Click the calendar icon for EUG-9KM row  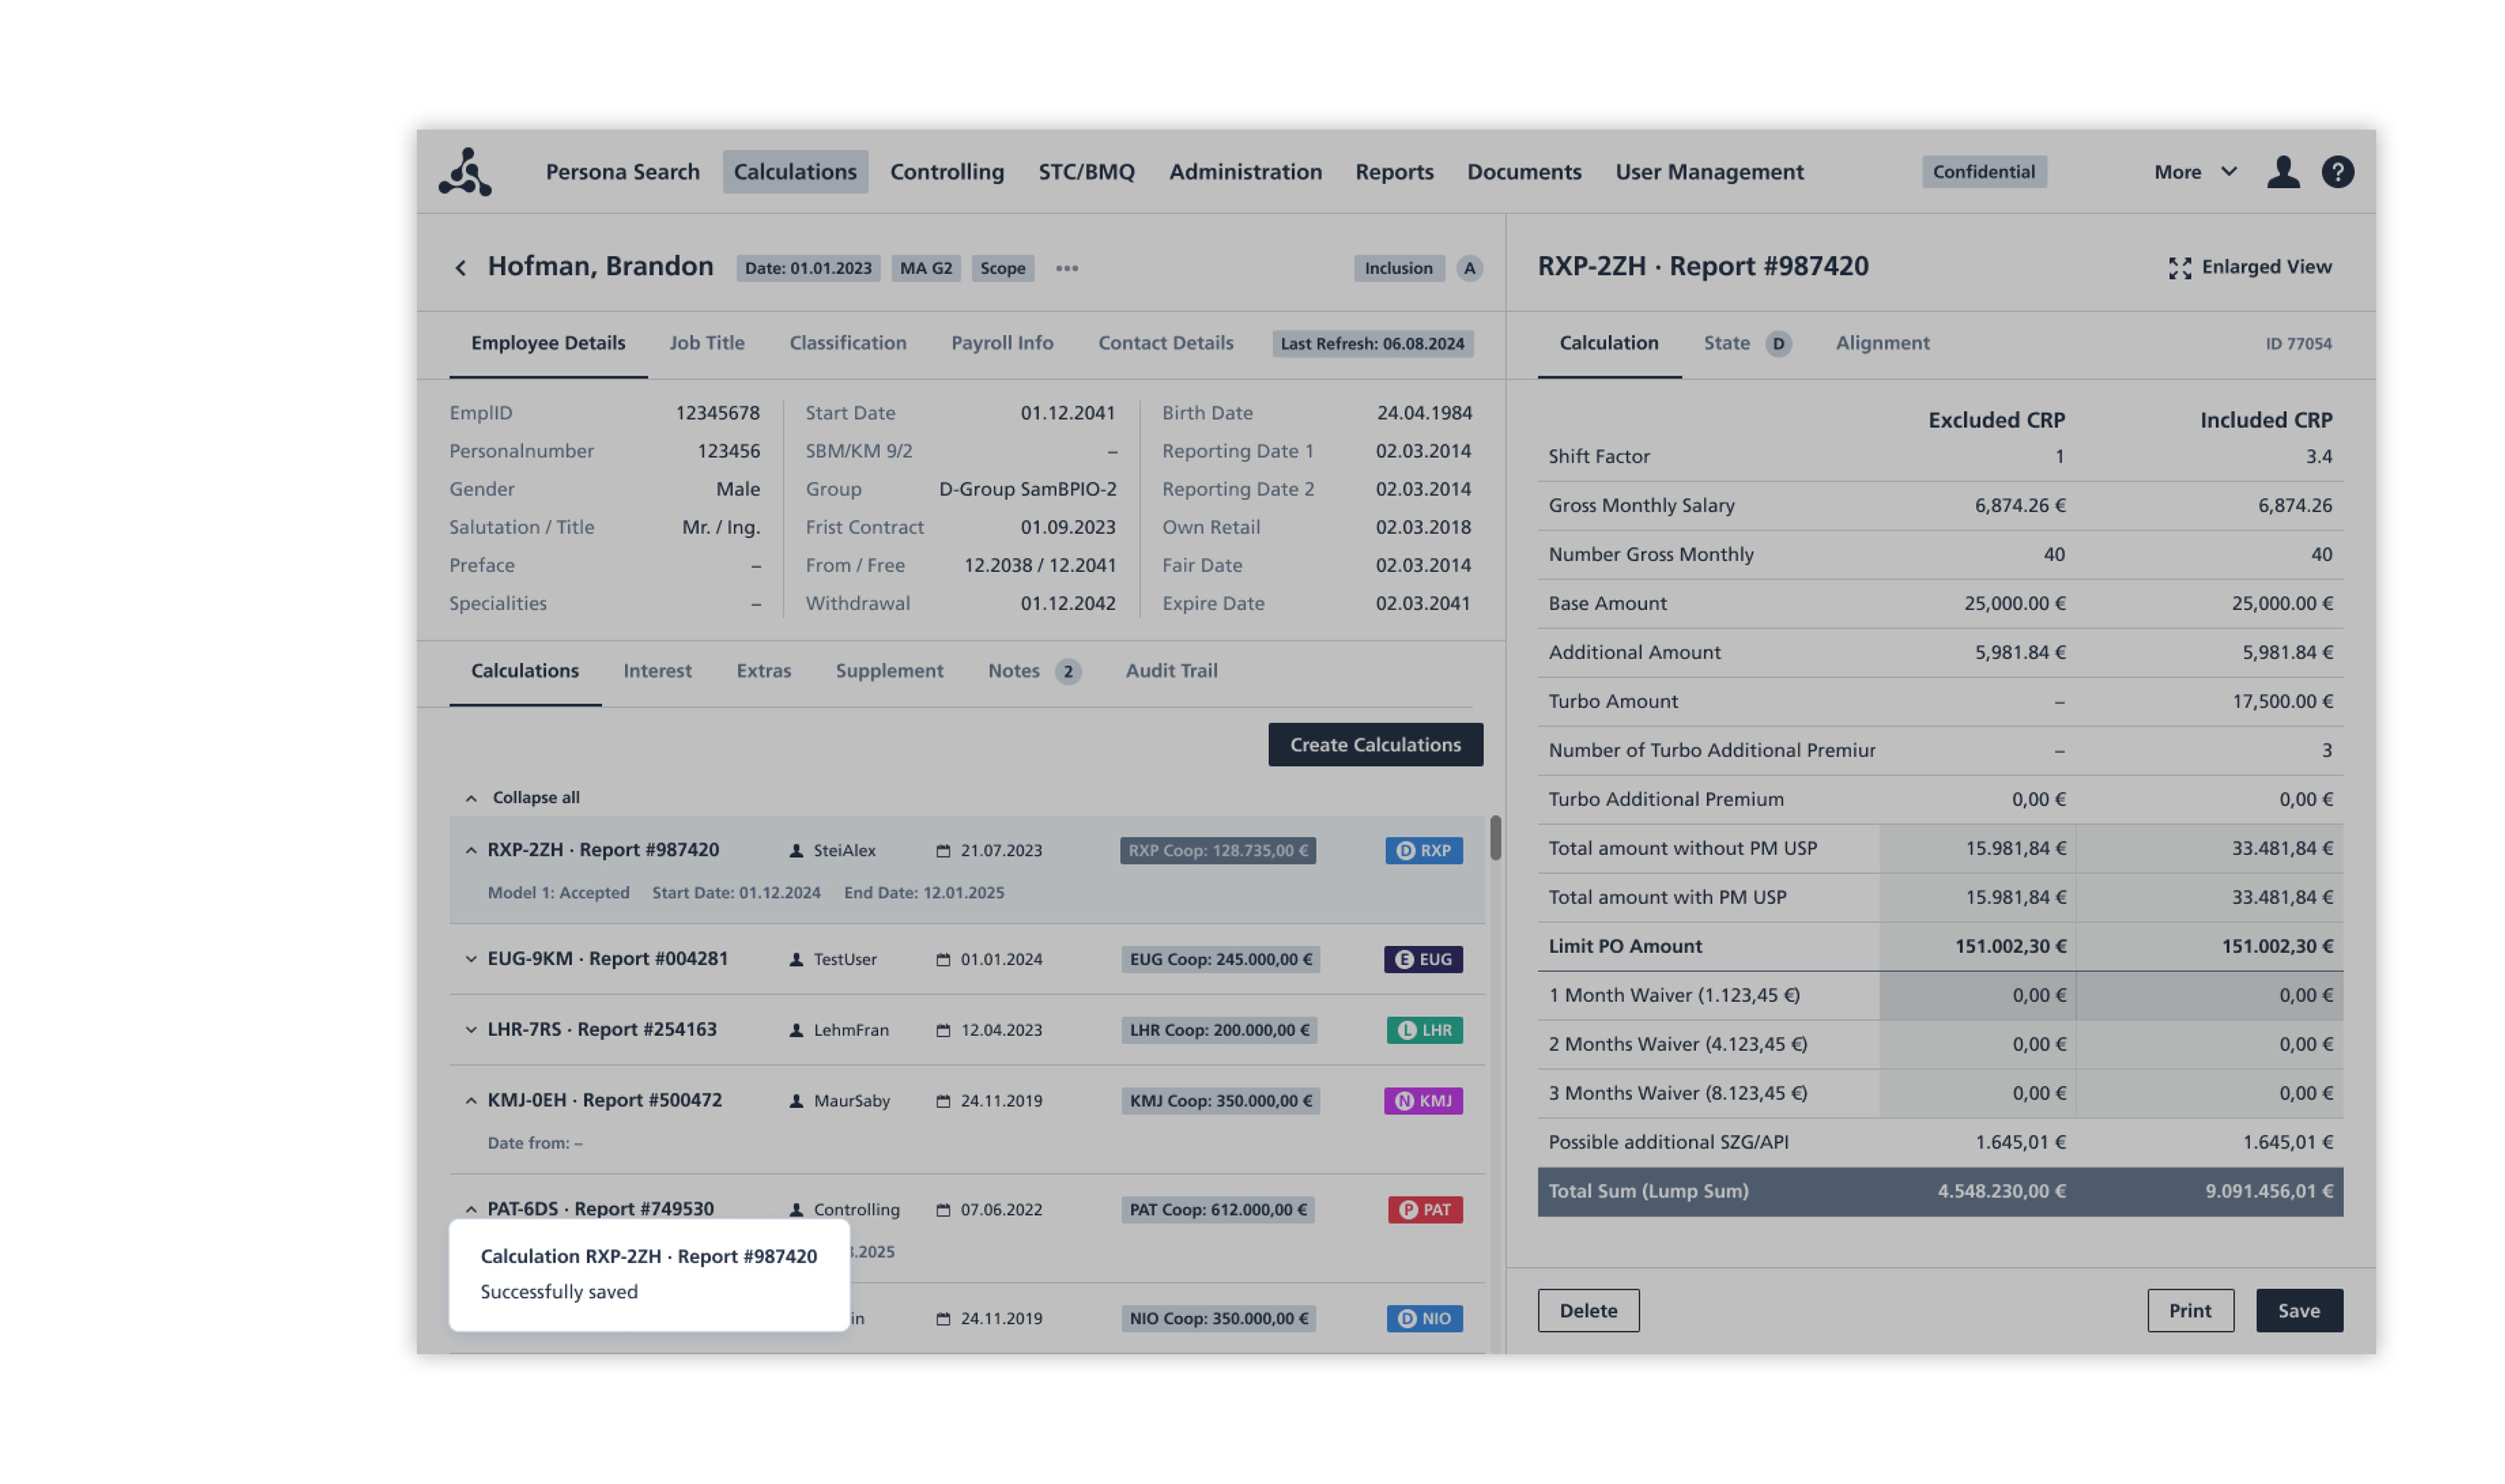(x=942, y=959)
